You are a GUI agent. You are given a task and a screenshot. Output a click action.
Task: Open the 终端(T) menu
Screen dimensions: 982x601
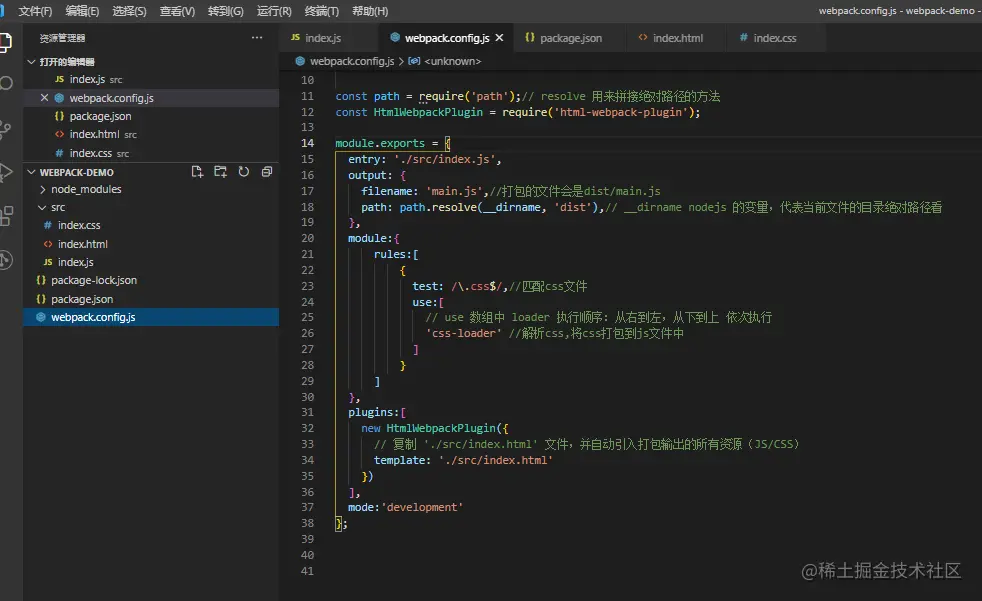click(x=321, y=11)
